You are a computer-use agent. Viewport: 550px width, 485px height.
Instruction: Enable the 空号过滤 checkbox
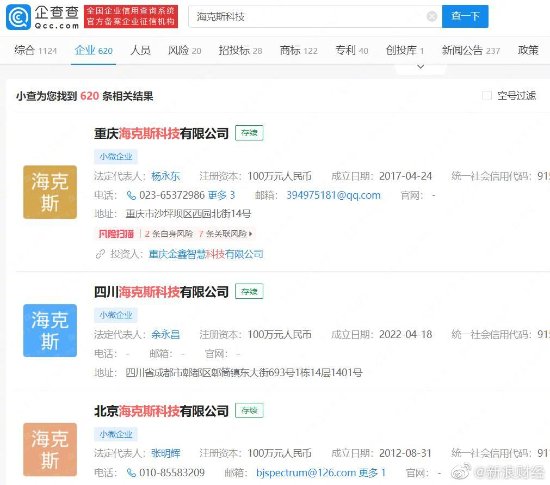(x=487, y=95)
